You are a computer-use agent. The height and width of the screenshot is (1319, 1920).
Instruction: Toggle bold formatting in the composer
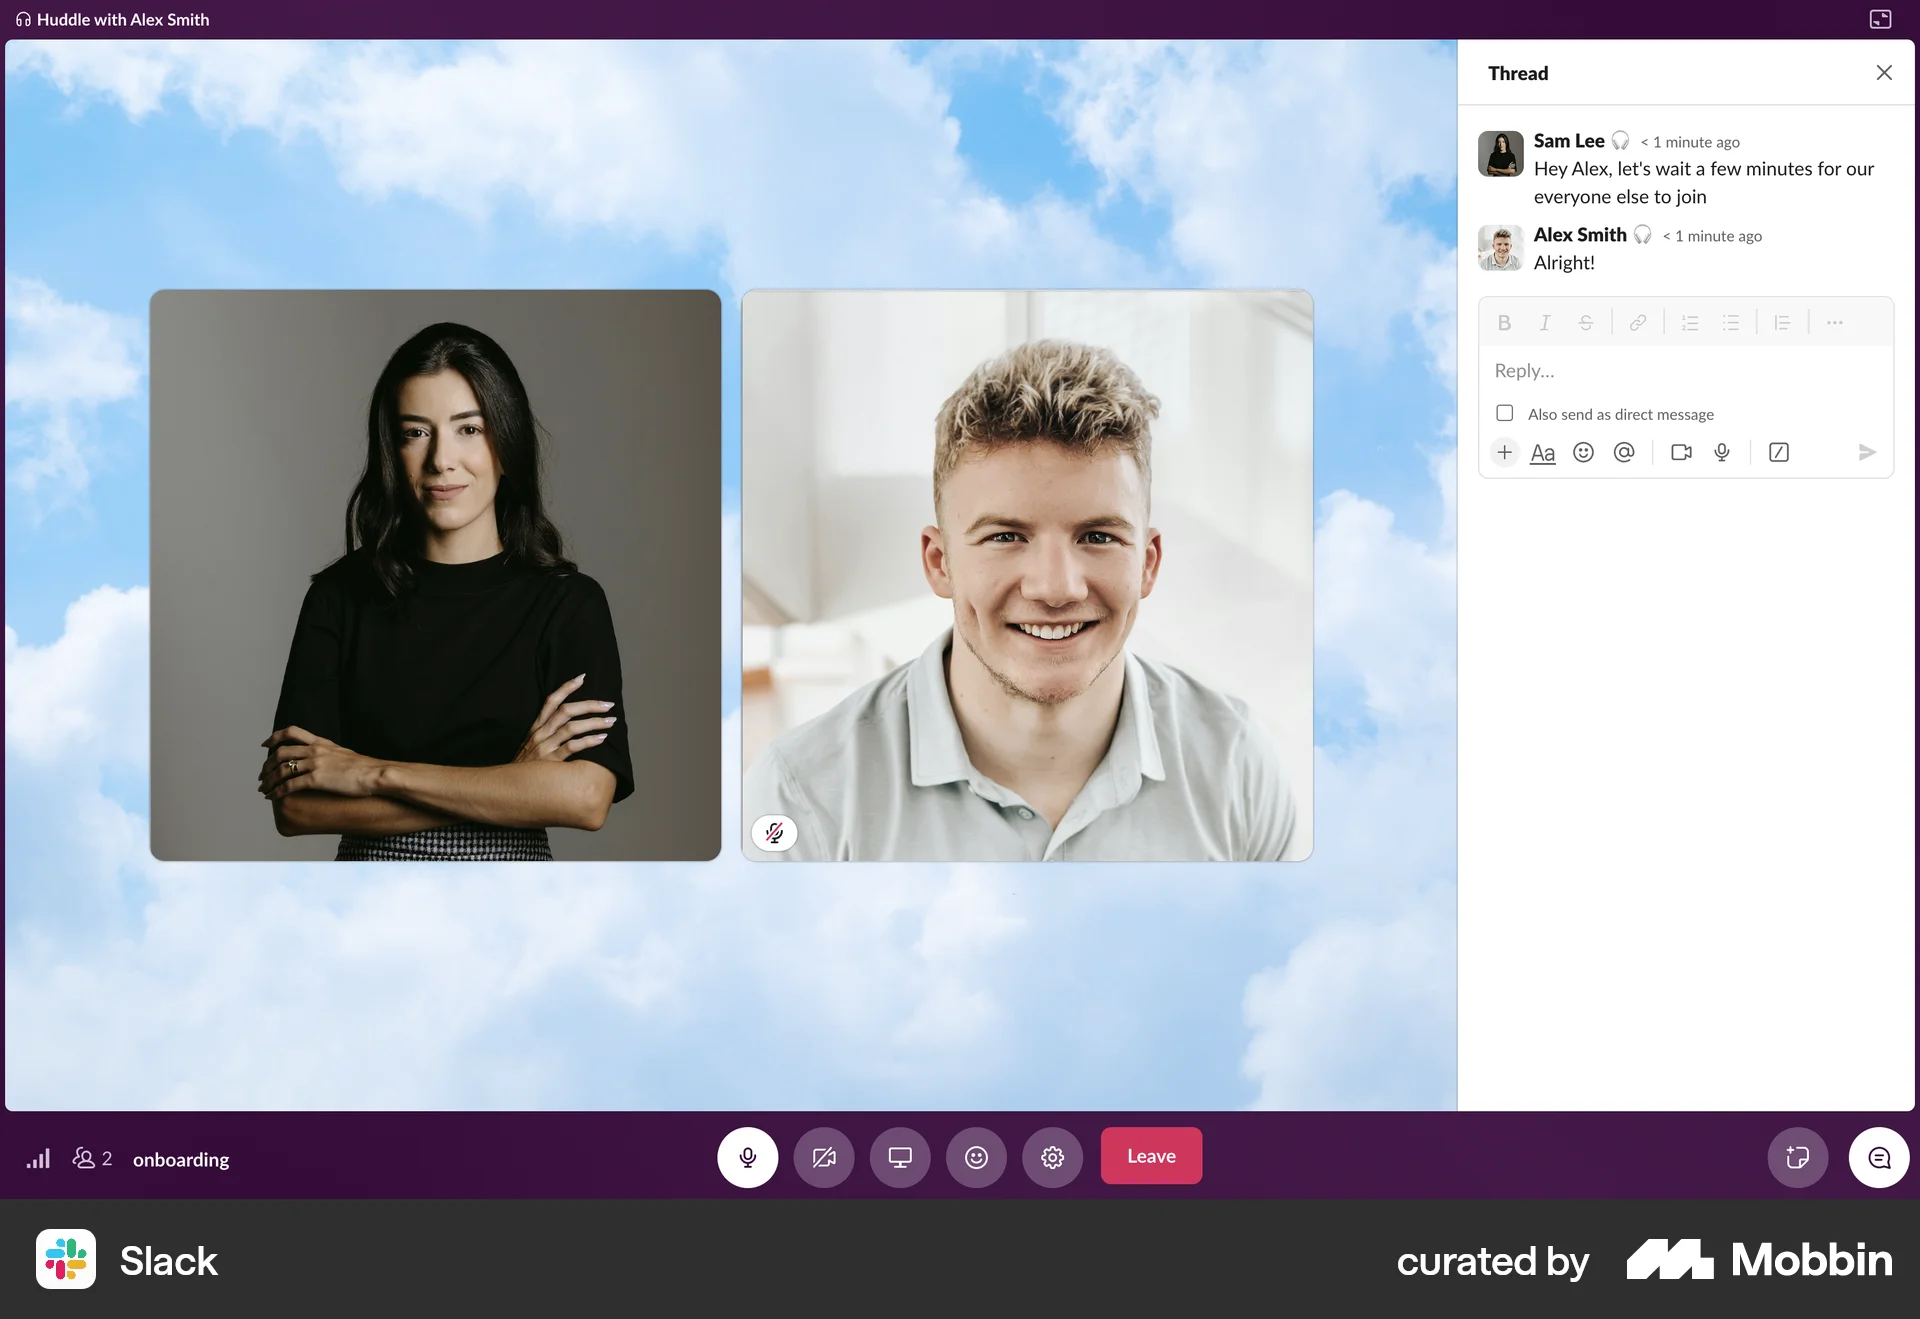click(x=1504, y=322)
